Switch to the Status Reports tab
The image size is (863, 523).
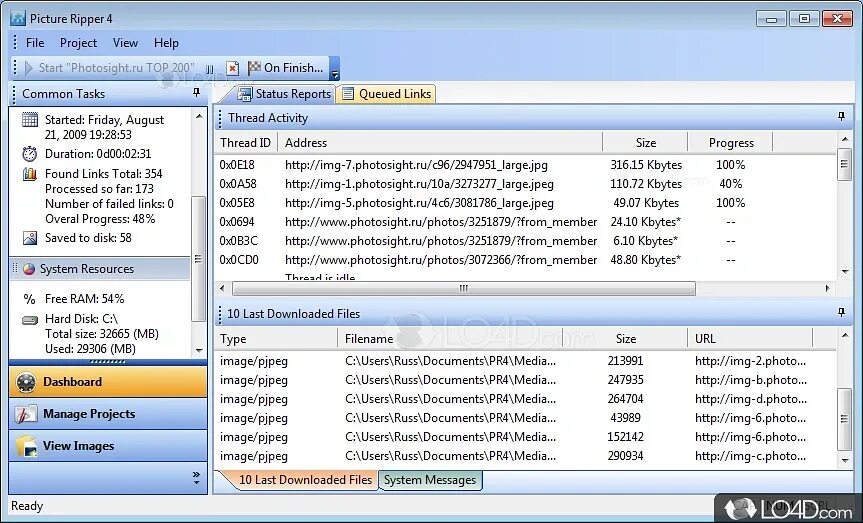[x=283, y=94]
